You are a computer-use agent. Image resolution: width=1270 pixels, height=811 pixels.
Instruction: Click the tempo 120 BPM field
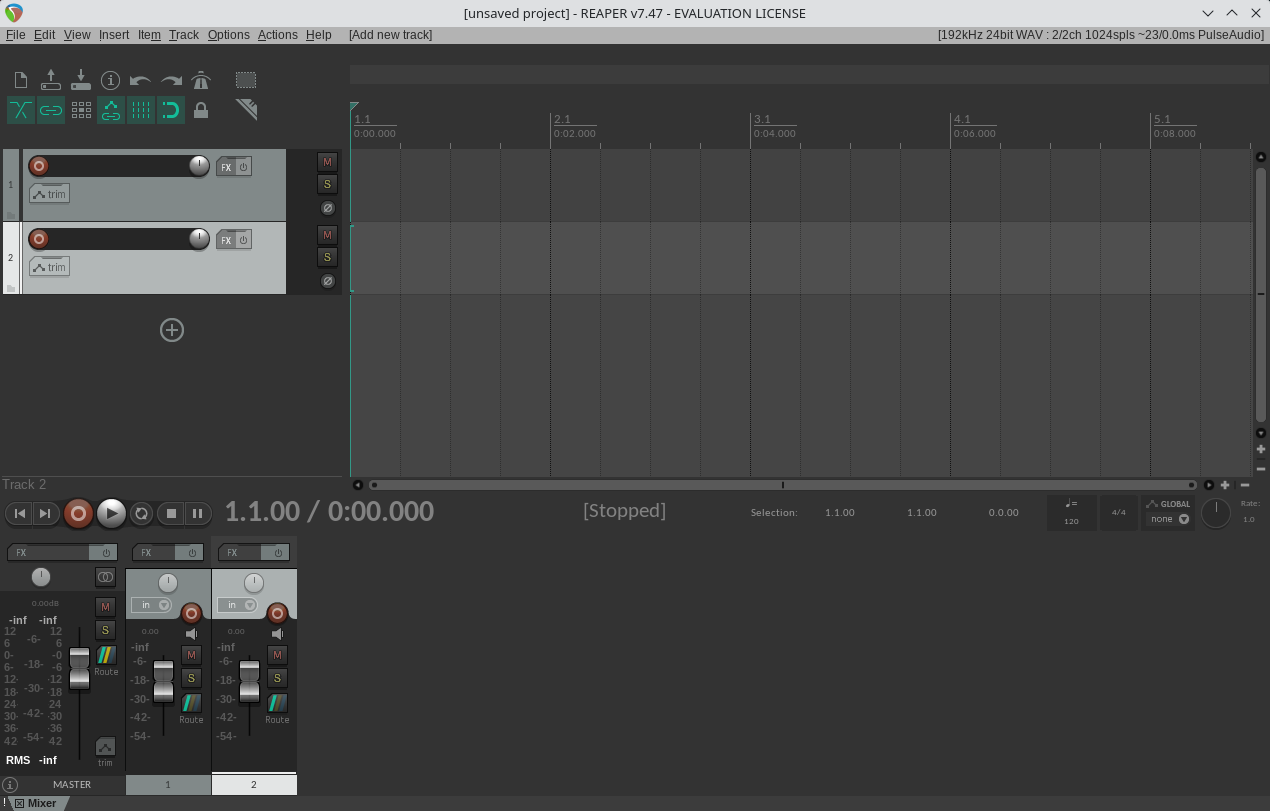[1071, 512]
